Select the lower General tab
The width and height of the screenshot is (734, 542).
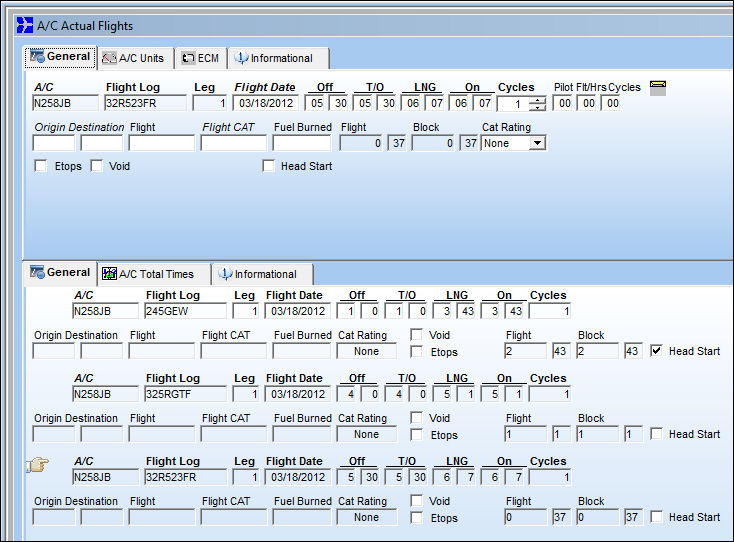tap(60, 272)
